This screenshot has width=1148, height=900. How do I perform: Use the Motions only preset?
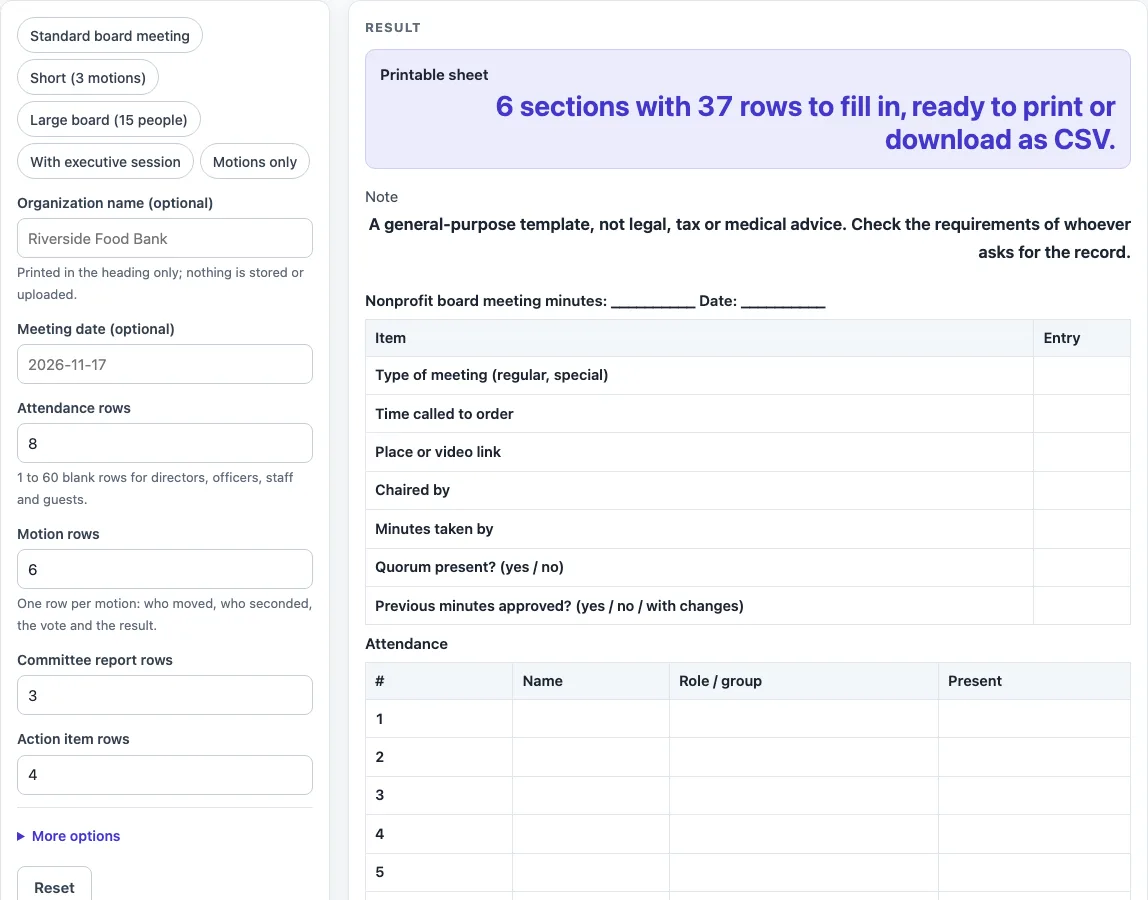tap(255, 162)
